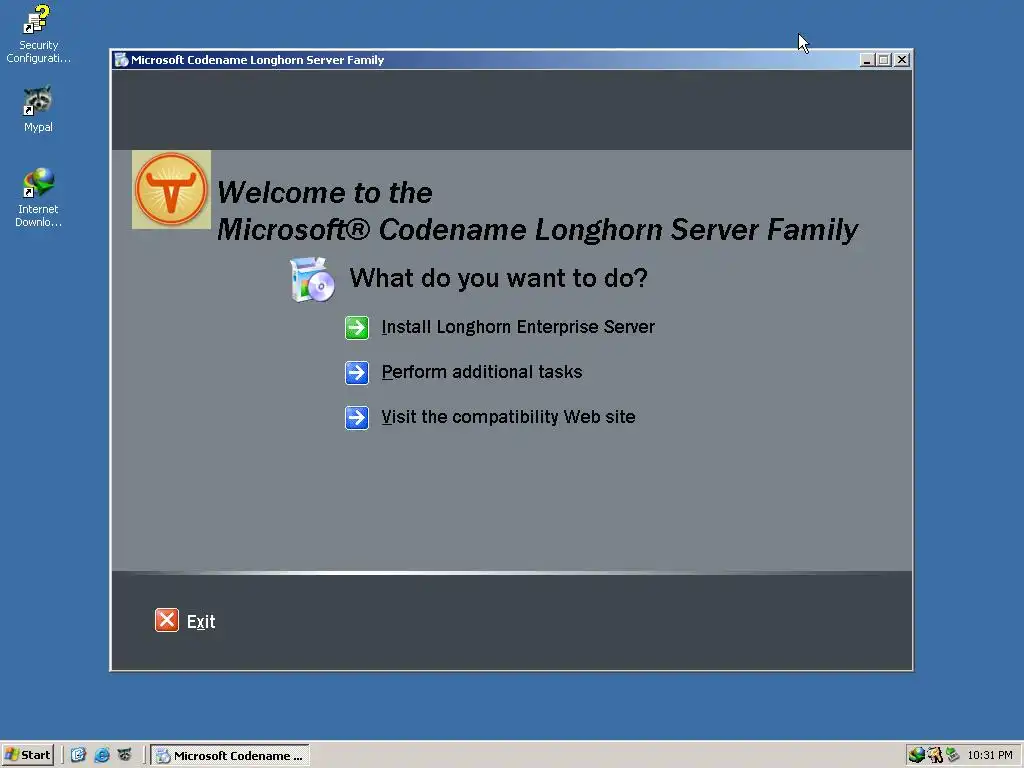Open Visit the compatibility Web site link
Viewport: 1024px width, 768px height.
[508, 417]
